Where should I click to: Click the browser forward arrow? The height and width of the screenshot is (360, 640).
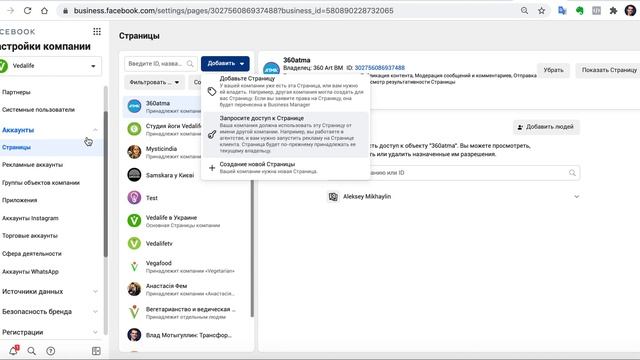click(11, 11)
